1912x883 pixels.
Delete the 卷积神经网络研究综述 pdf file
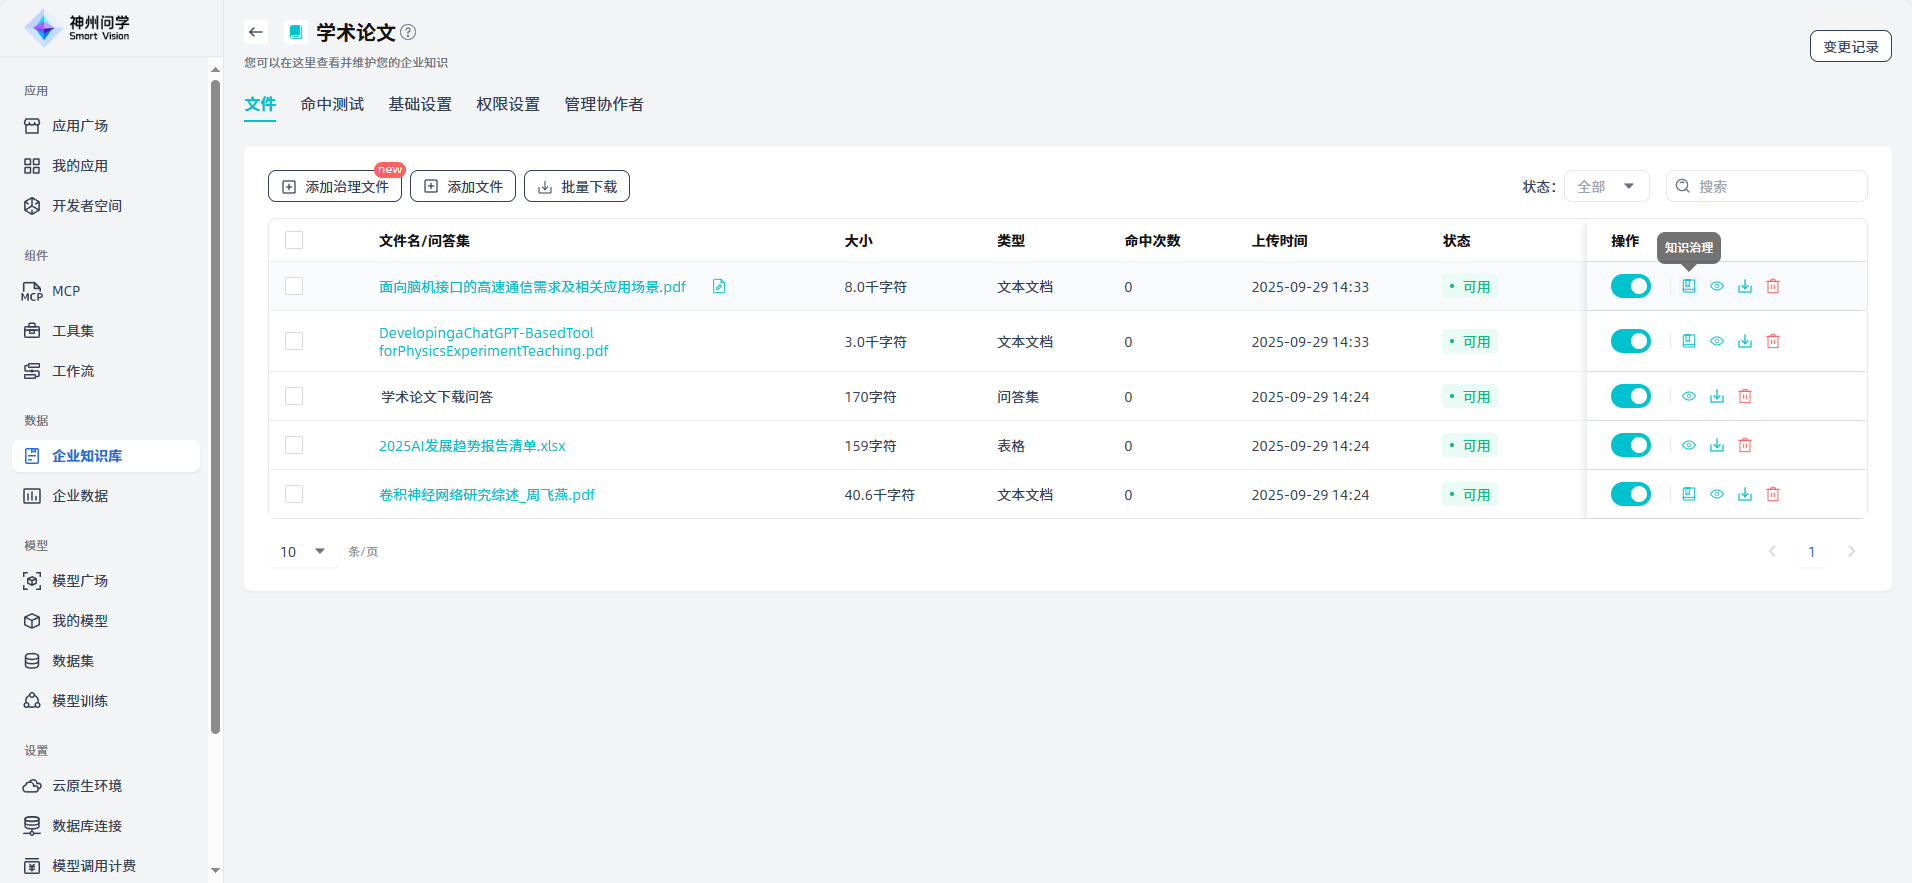click(x=1772, y=494)
